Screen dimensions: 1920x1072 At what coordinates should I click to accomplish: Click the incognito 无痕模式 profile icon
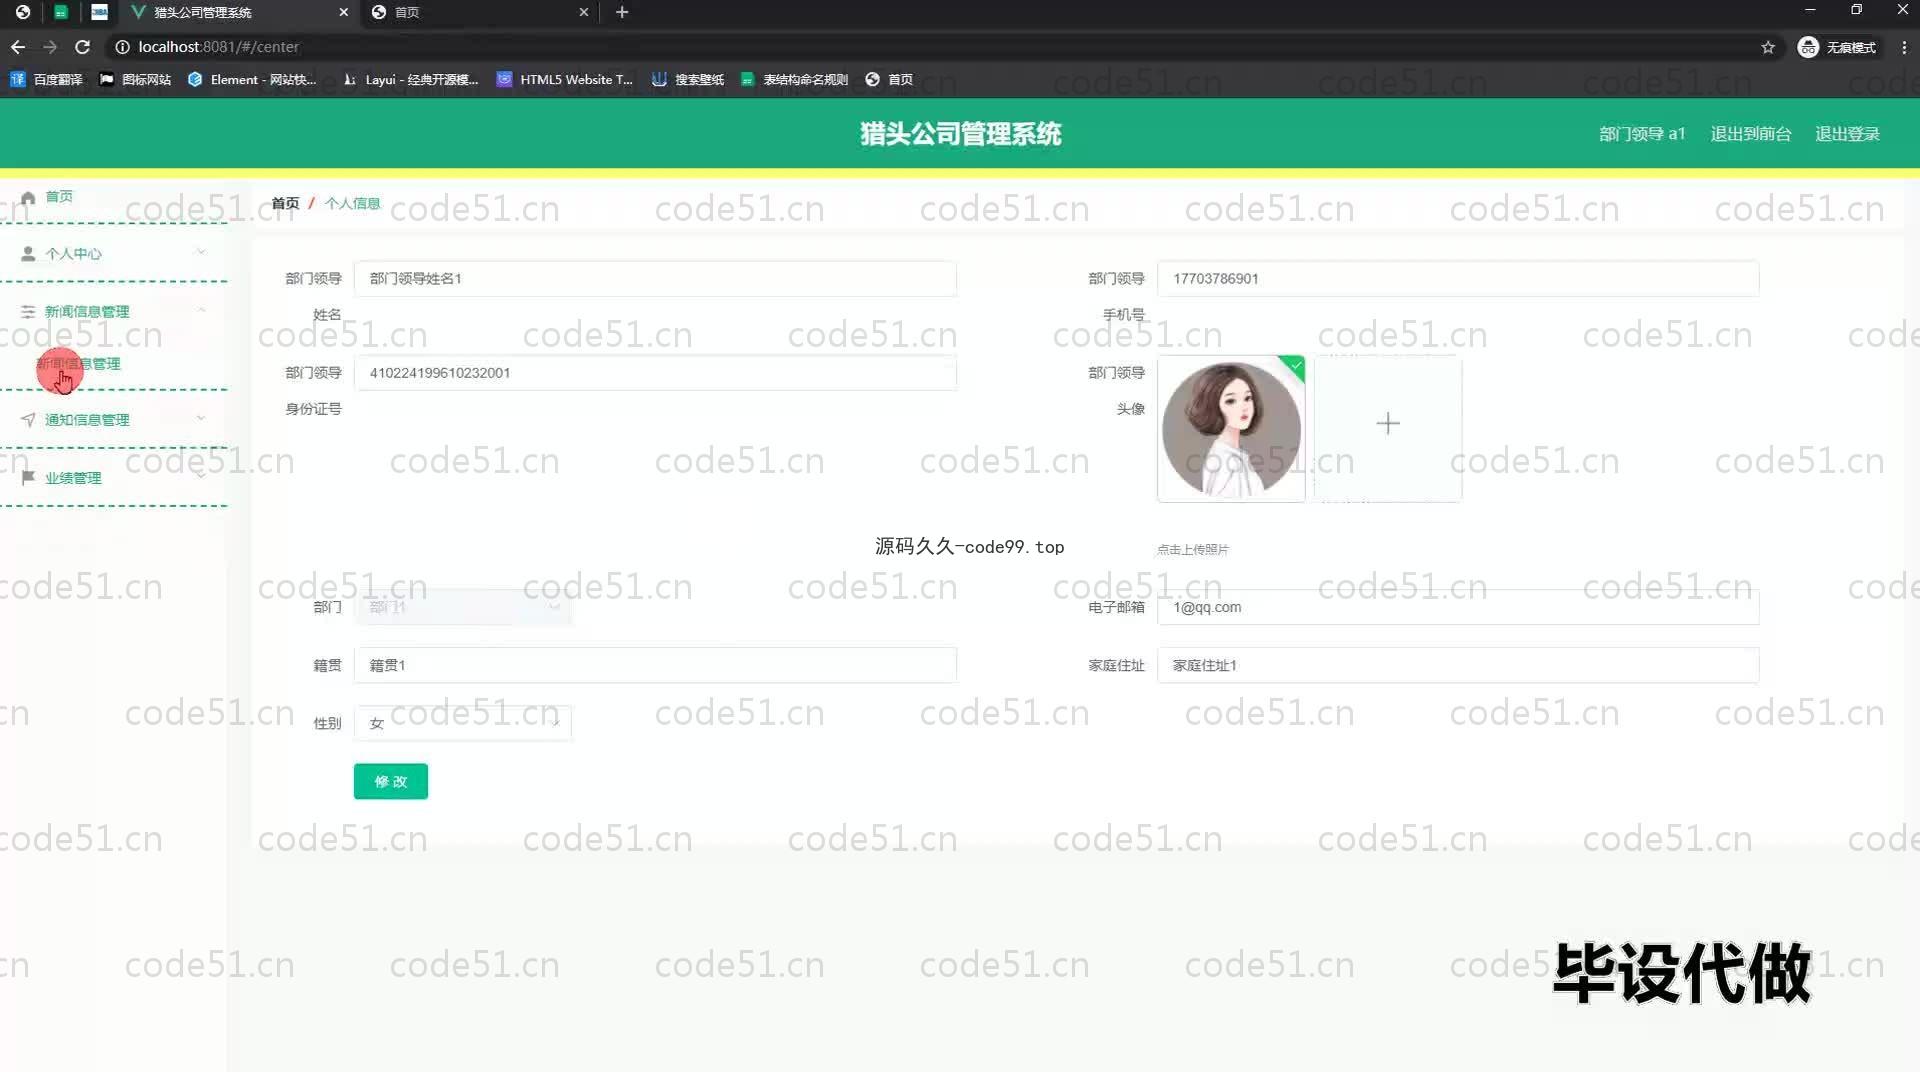click(1808, 47)
